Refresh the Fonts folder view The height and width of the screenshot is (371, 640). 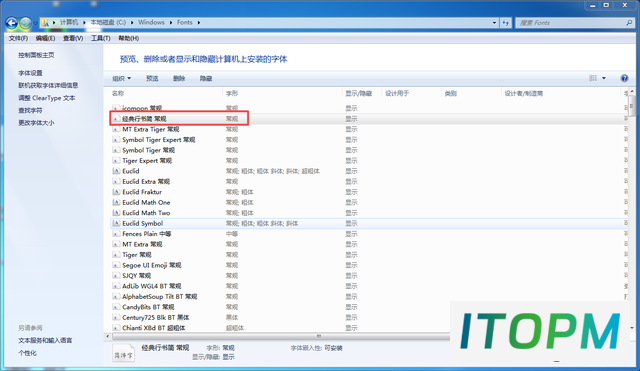click(x=506, y=23)
